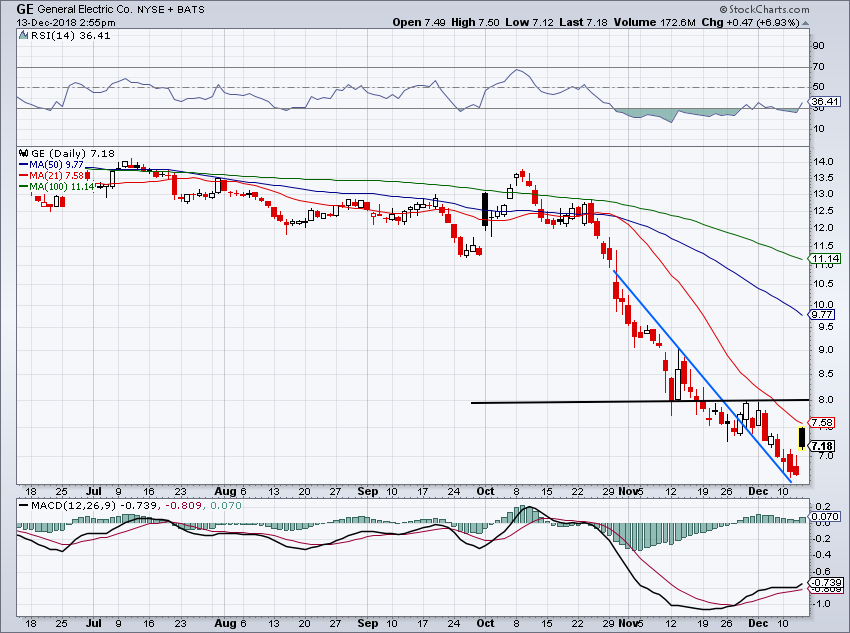
Task: Click the red MA(21) legend swatch
Action: coord(24,176)
